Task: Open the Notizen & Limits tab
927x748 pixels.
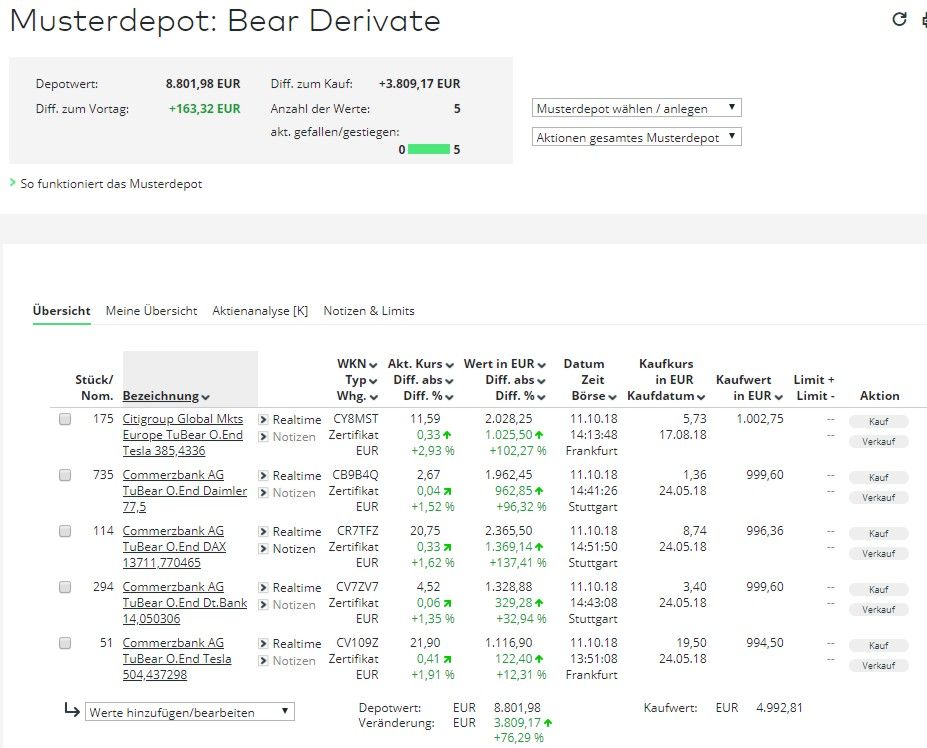Action: click(371, 311)
